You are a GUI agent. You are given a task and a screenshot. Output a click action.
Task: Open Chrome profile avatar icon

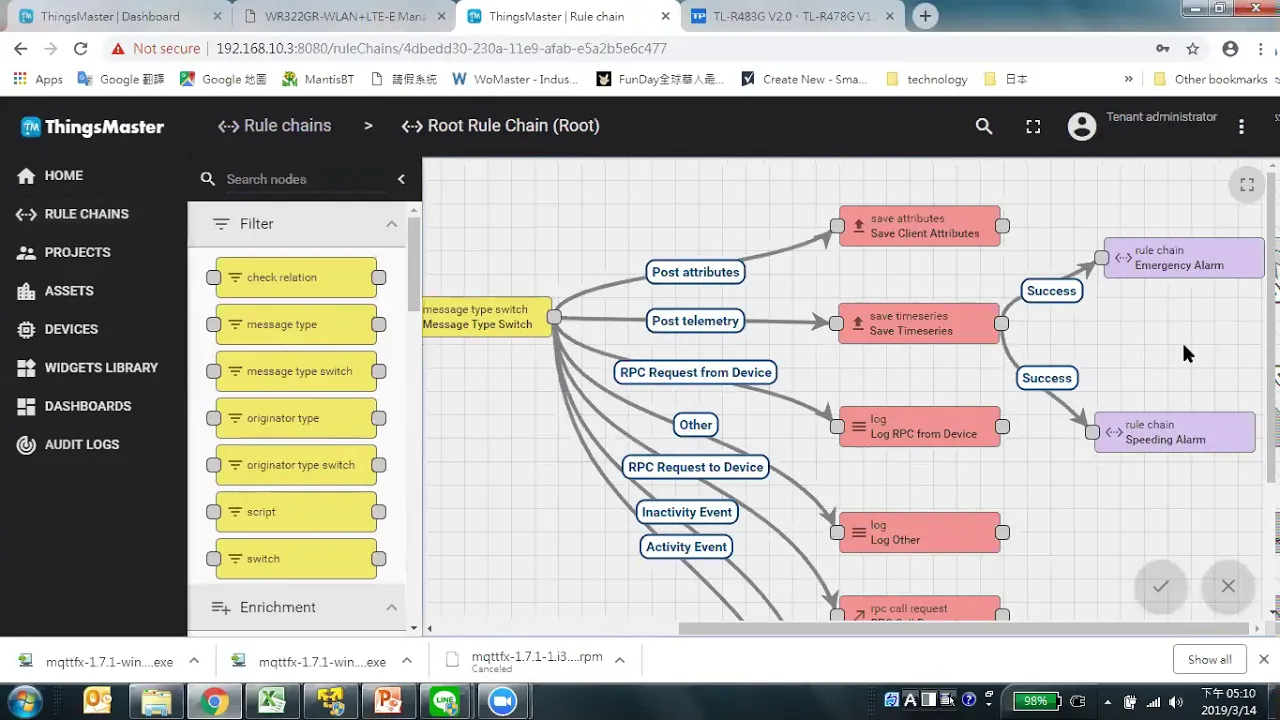(x=1230, y=48)
